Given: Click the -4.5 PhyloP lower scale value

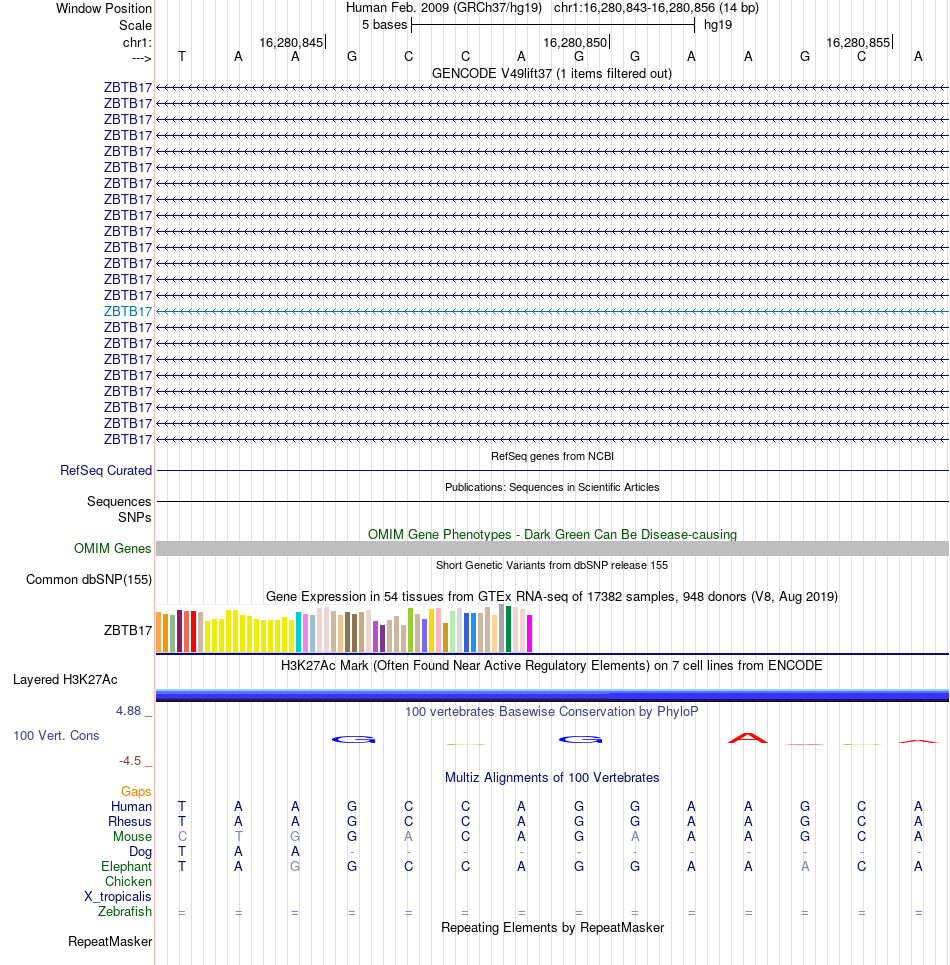Looking at the screenshot, I should (130, 761).
